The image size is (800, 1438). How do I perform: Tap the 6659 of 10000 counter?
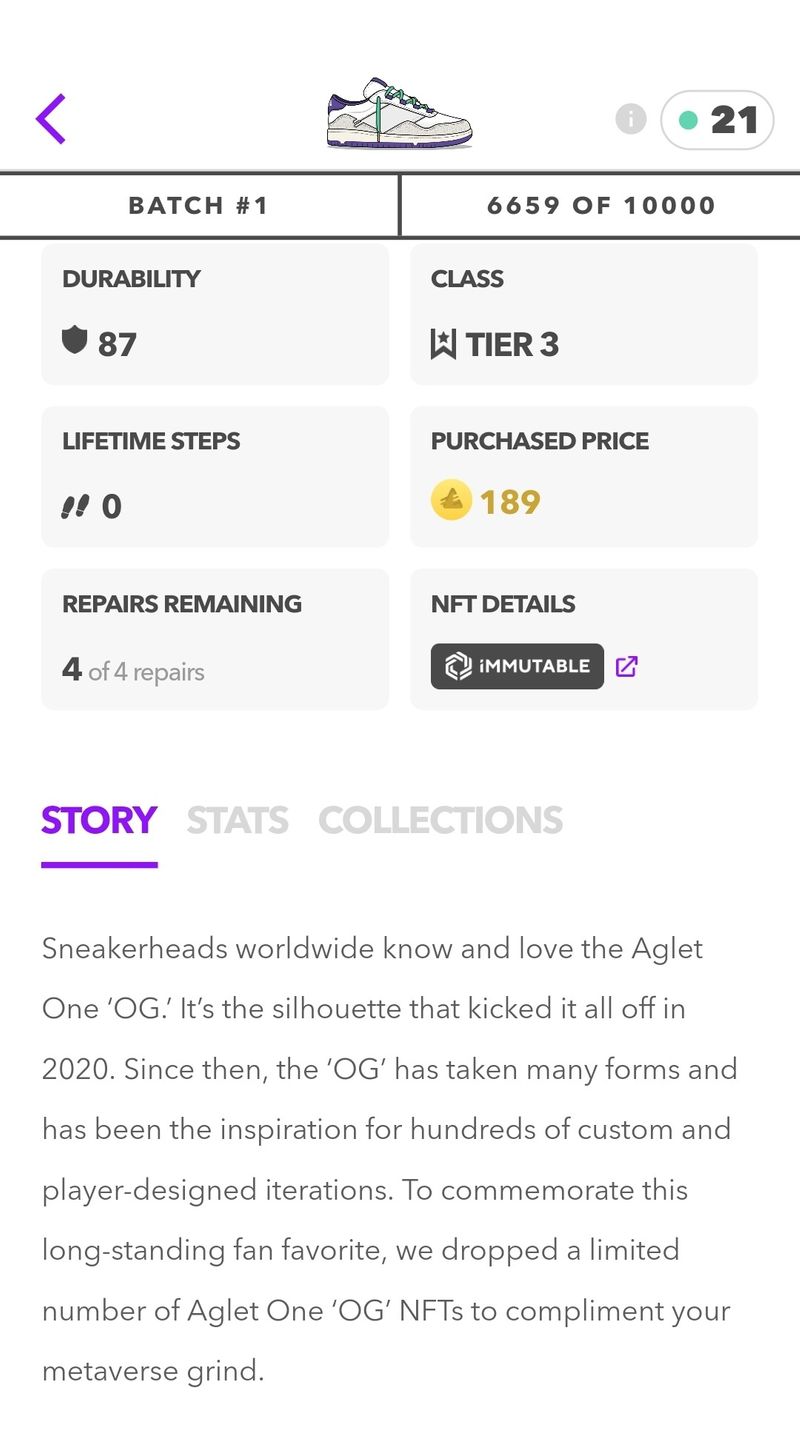point(601,206)
